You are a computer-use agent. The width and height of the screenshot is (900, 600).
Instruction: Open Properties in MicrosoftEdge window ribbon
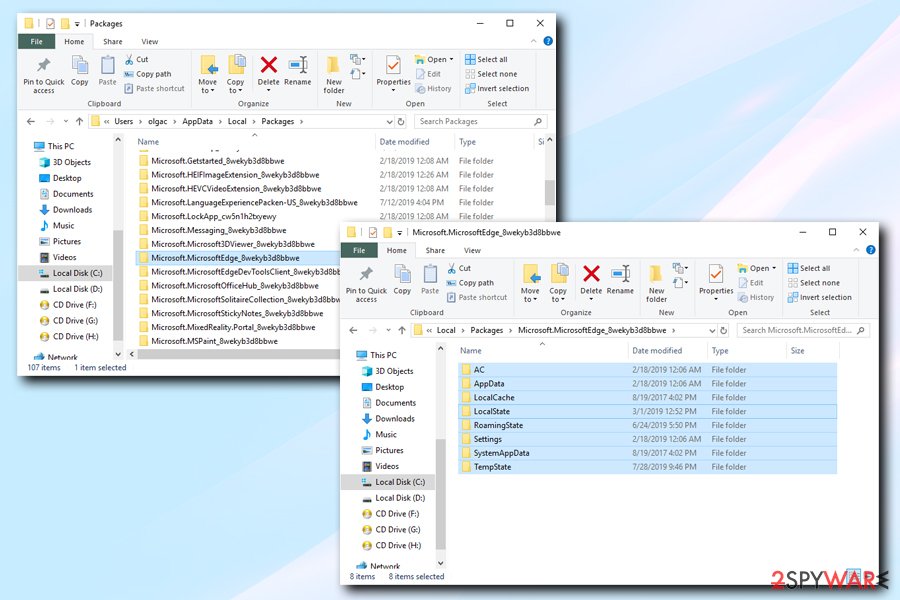point(716,283)
